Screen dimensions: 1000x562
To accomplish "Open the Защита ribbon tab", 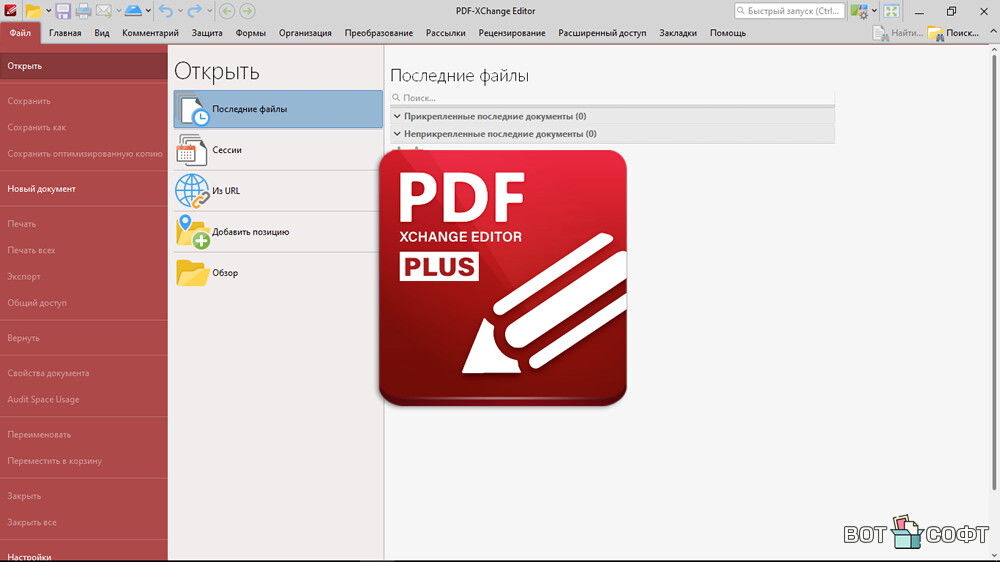I will coord(207,33).
